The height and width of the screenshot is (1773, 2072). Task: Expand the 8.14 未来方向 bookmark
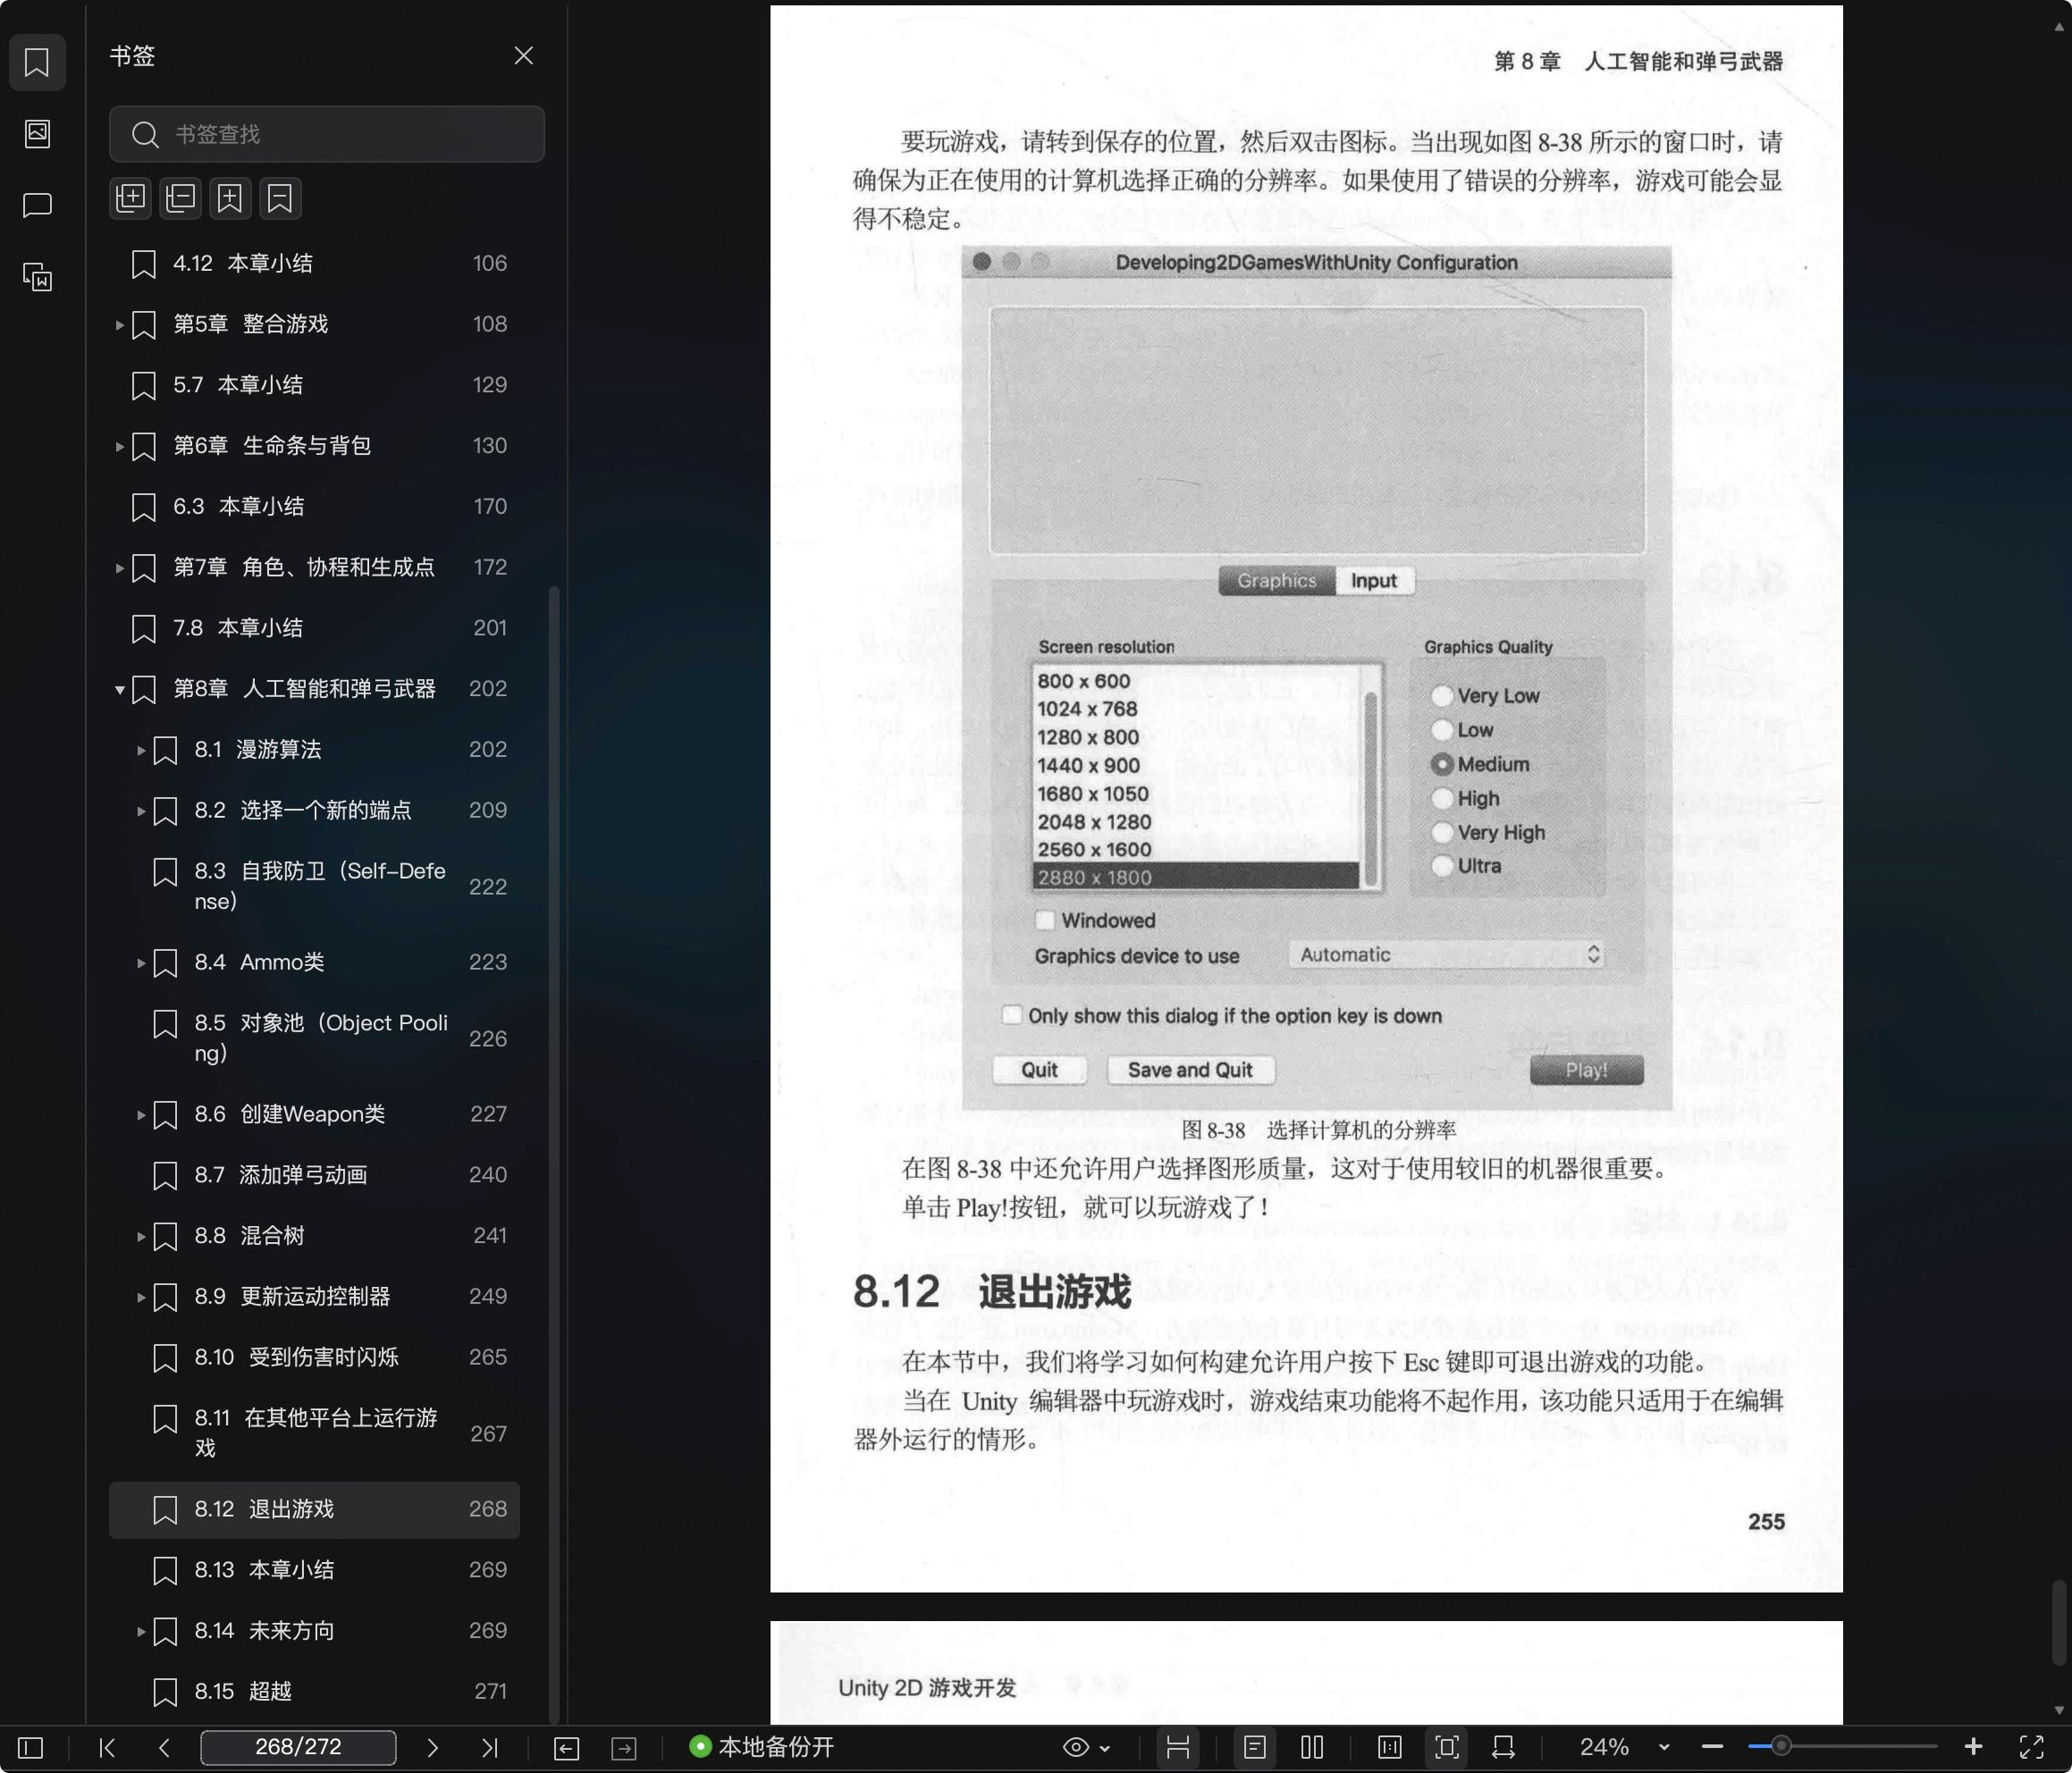141,1631
